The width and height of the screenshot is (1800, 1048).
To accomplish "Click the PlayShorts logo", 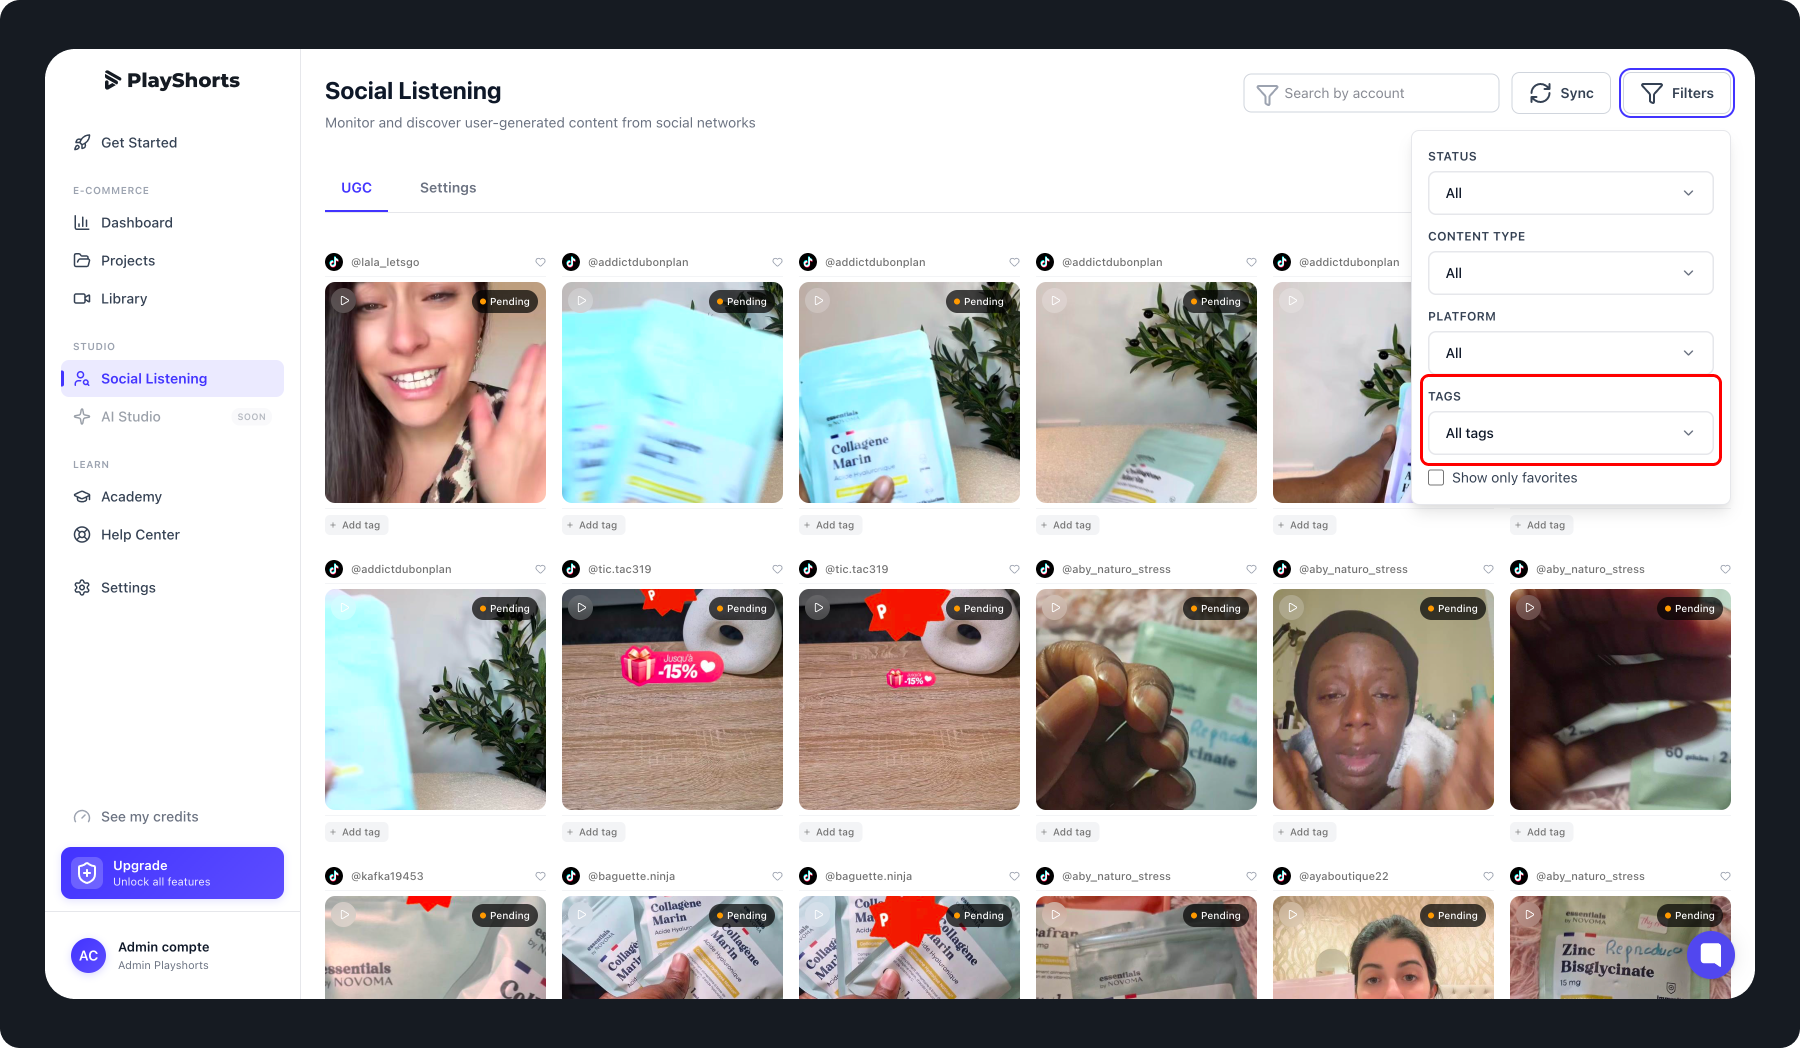I will [x=172, y=80].
